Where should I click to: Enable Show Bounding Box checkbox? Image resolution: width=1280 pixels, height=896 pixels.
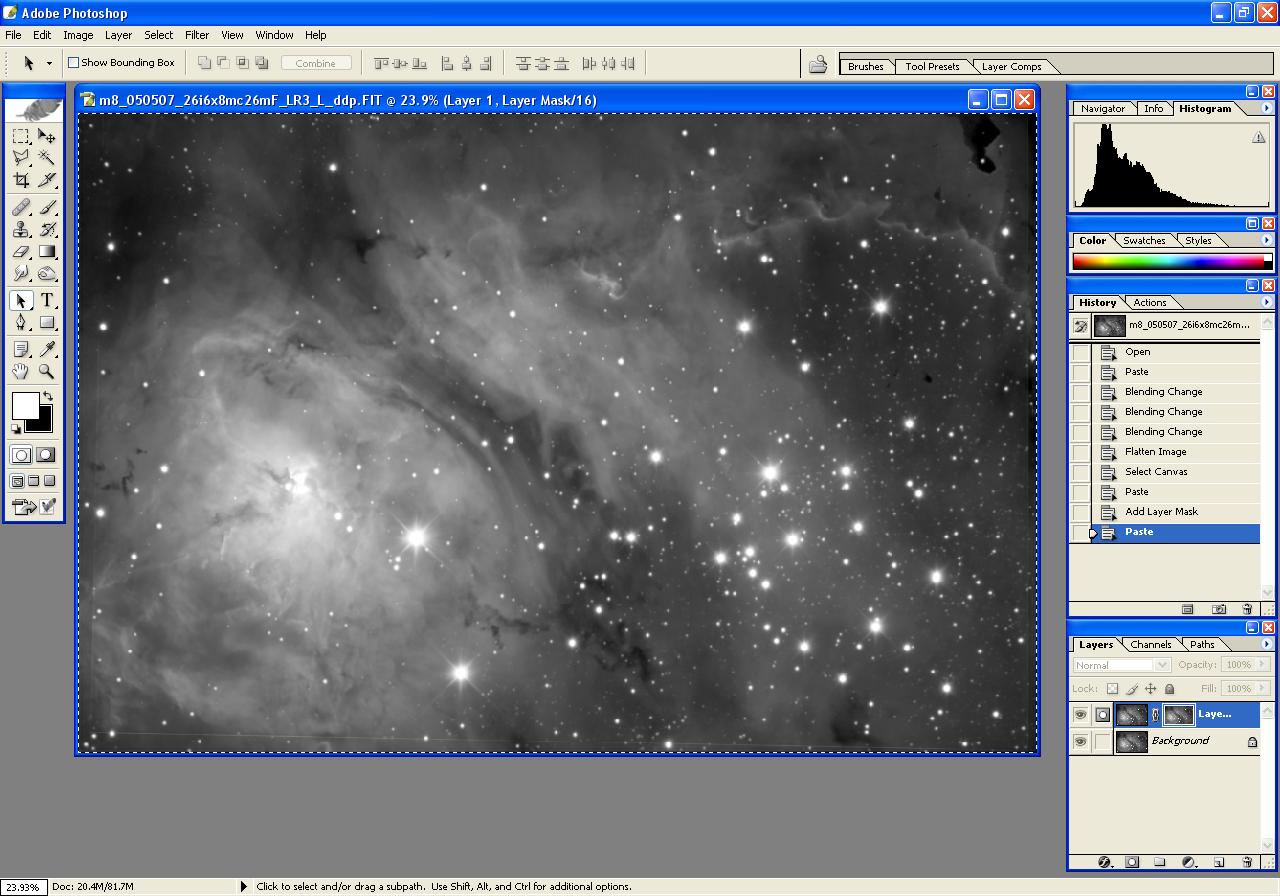(x=73, y=63)
